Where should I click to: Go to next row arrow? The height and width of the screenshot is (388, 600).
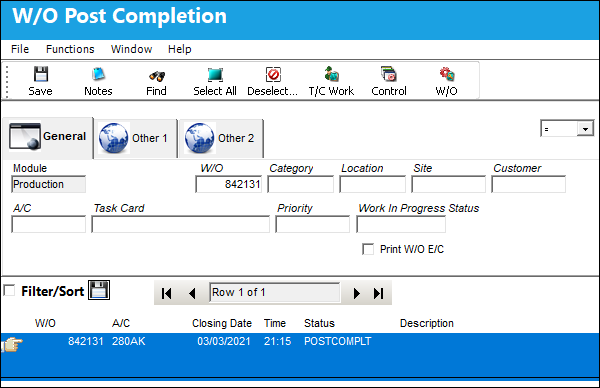coord(357,293)
